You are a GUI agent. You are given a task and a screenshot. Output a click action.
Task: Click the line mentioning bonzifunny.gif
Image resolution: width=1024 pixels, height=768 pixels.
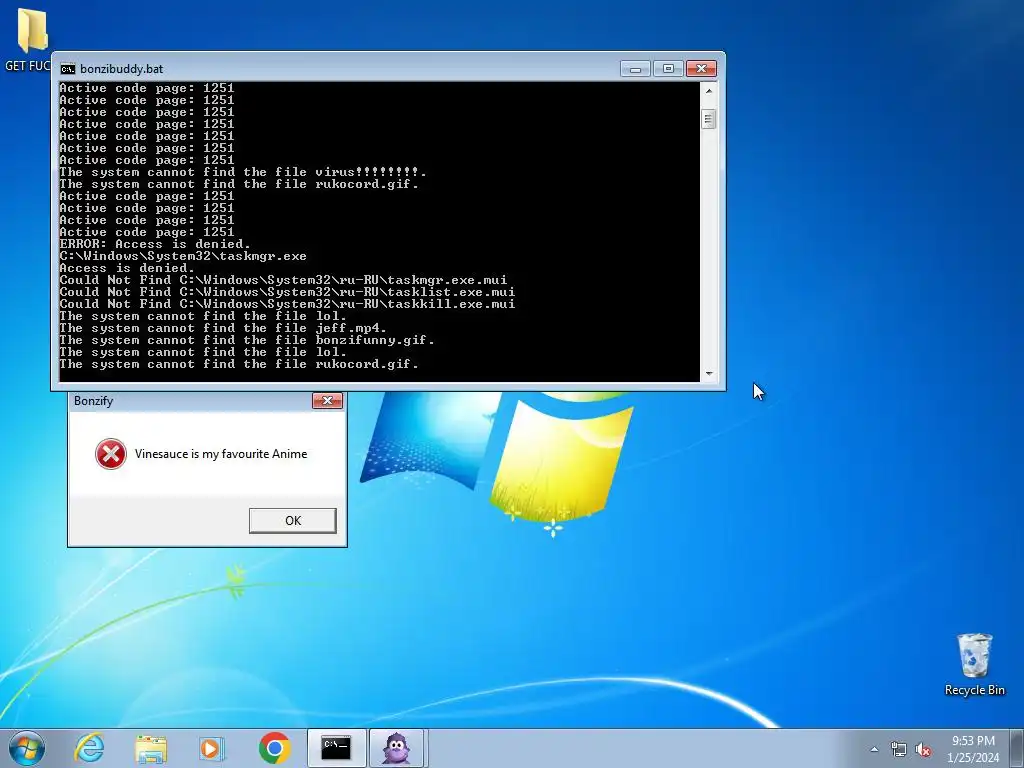[x=247, y=340]
